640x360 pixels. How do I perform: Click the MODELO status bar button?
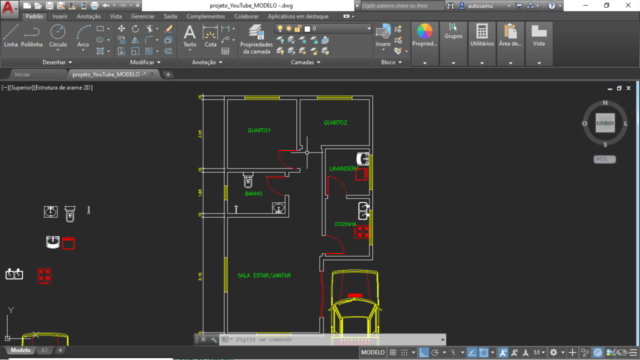pos(373,352)
